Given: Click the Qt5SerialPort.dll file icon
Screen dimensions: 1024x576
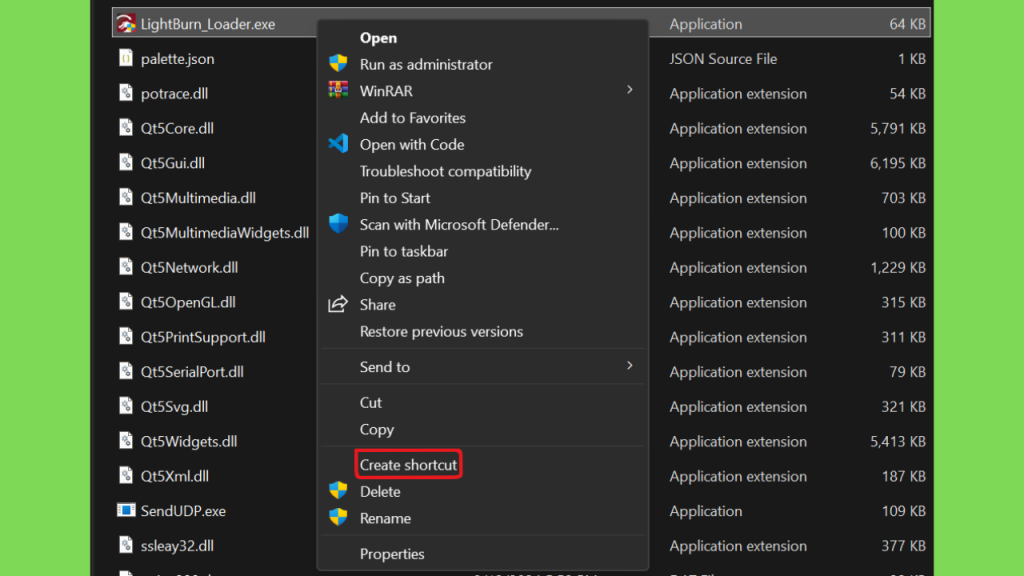Looking at the screenshot, I should (126, 372).
